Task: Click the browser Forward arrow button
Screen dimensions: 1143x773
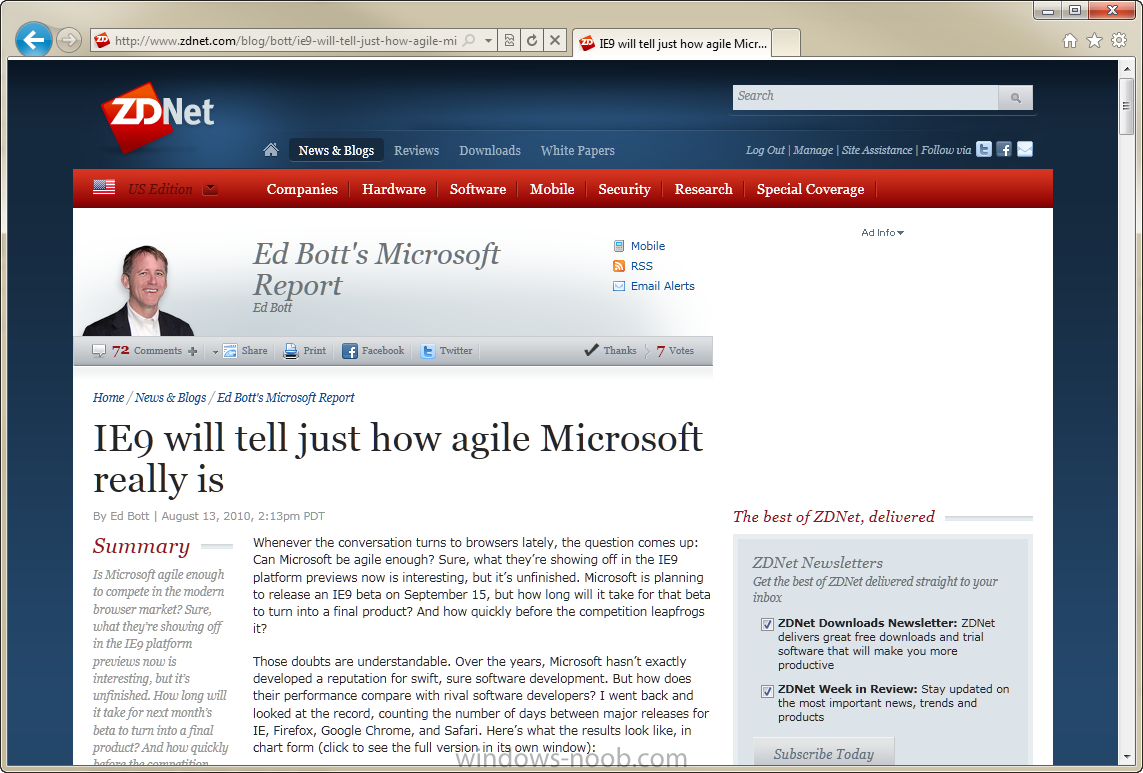Action: coord(69,40)
